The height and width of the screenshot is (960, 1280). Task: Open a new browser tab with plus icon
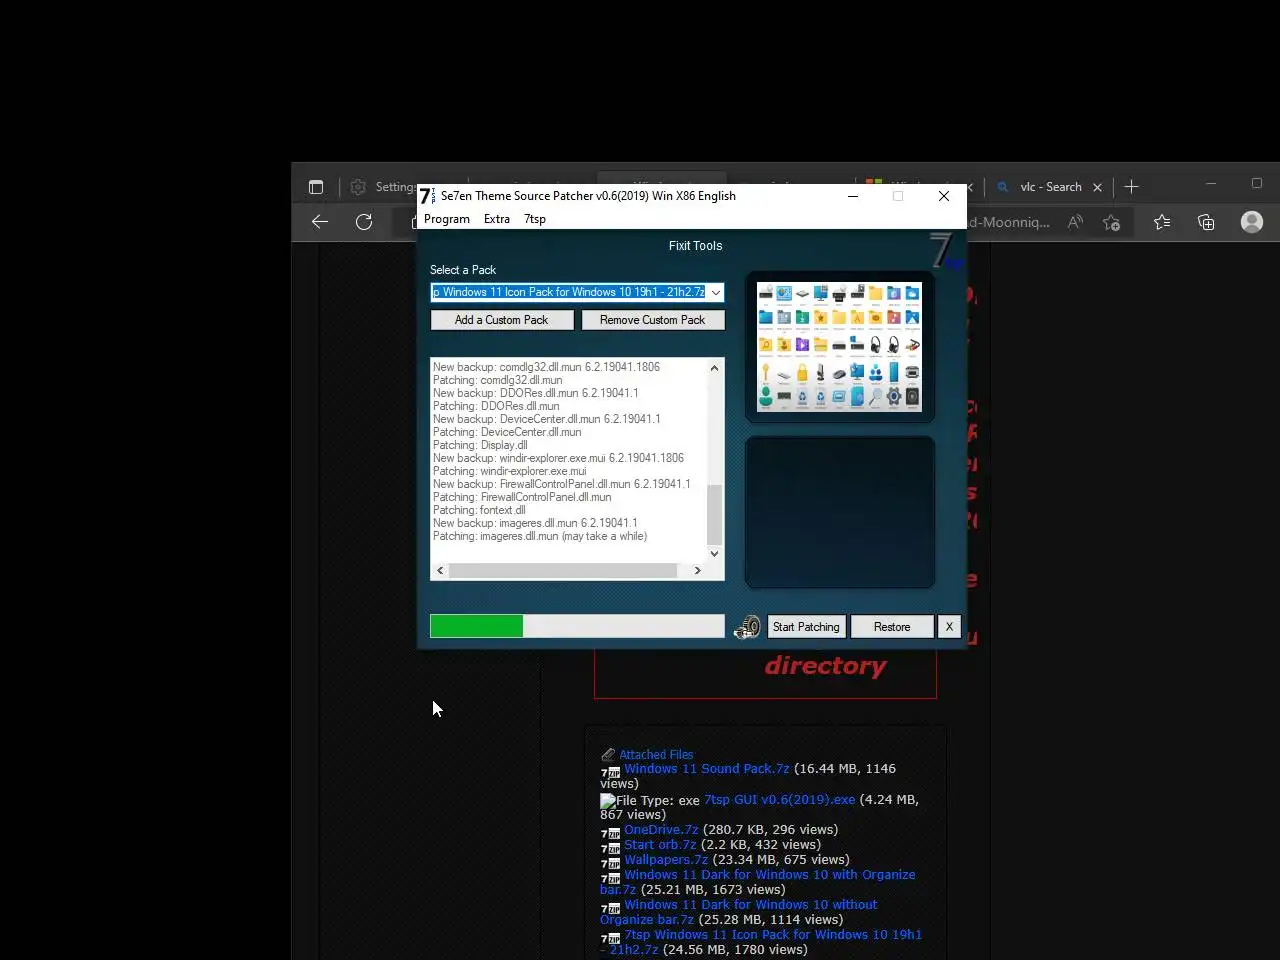pyautogui.click(x=1132, y=187)
